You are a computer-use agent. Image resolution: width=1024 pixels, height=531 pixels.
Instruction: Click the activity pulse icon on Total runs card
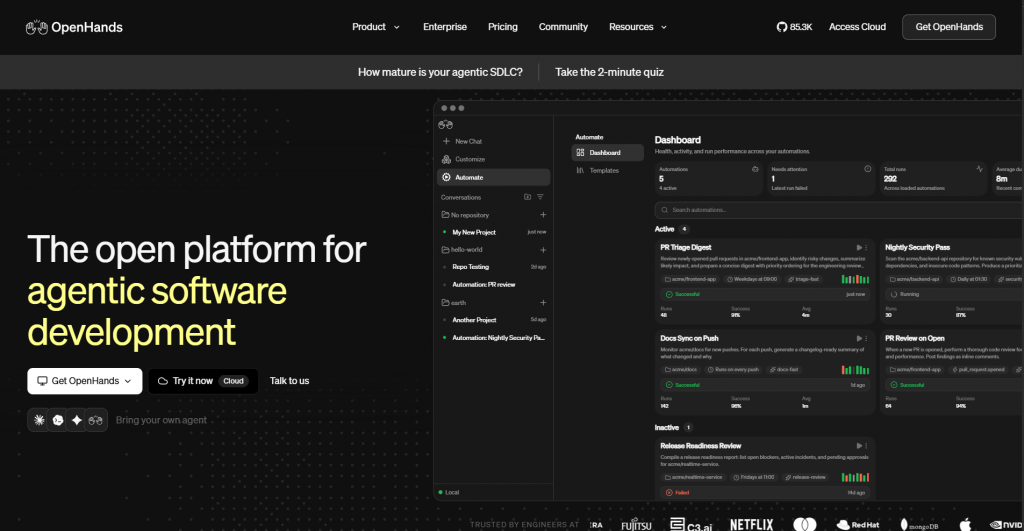tap(980, 169)
